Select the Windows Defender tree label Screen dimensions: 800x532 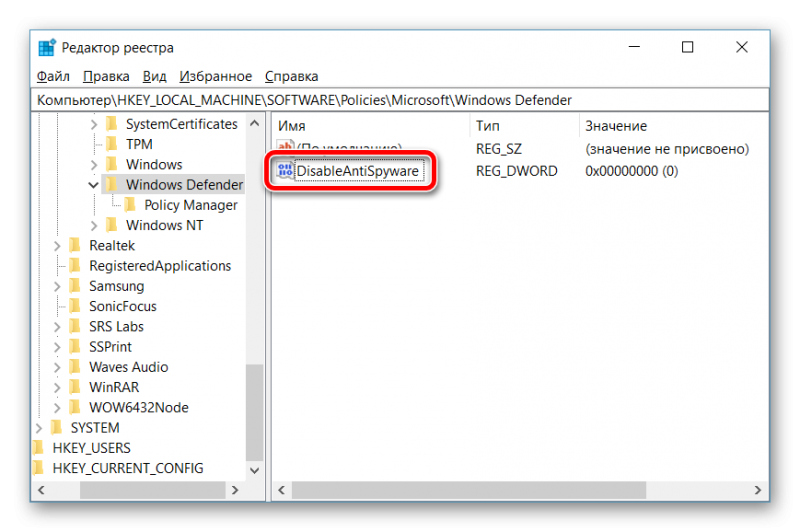tap(184, 185)
